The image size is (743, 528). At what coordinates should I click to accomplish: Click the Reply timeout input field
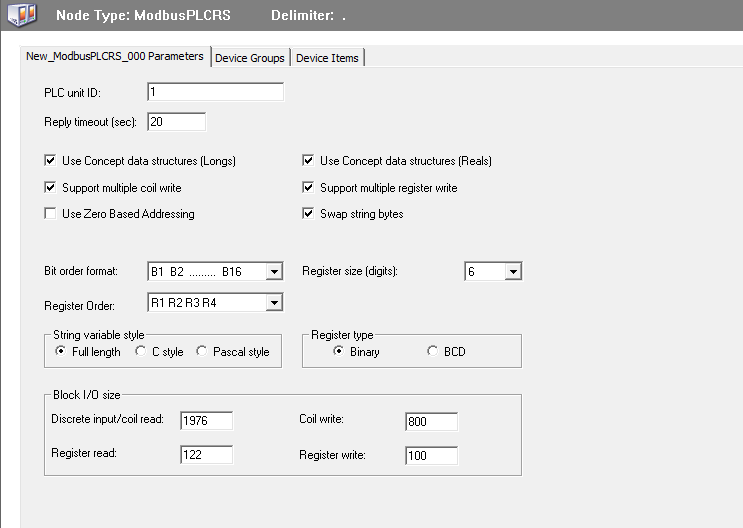tap(176, 122)
